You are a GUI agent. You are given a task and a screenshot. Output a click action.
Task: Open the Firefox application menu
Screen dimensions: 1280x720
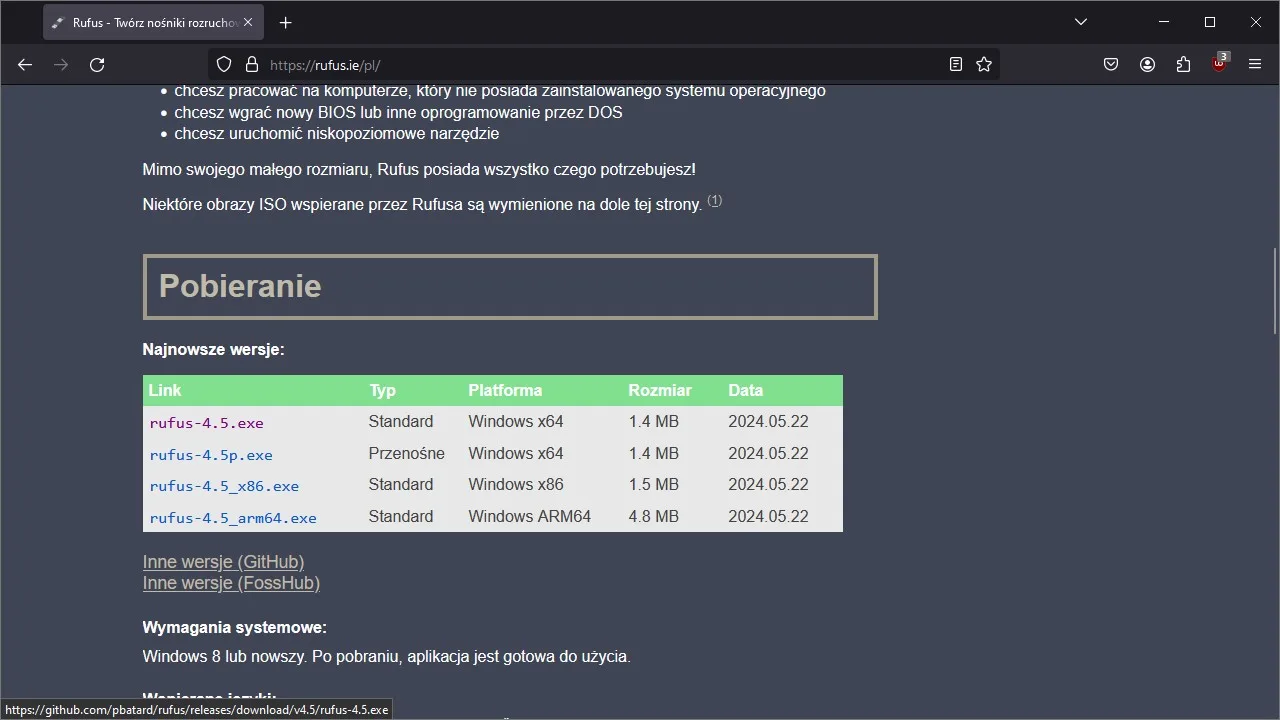click(x=1255, y=64)
